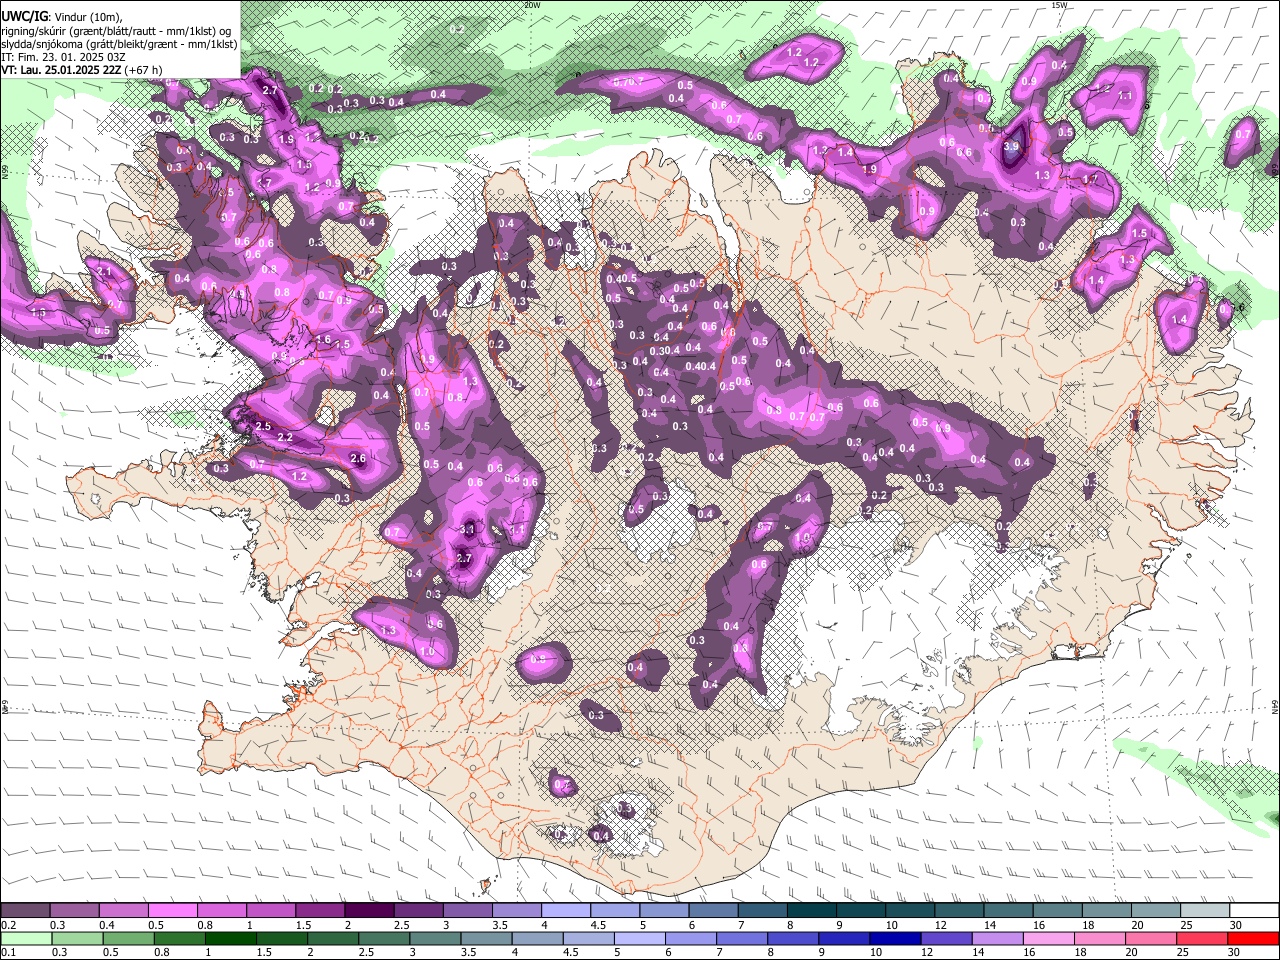Pick darkest green swatch between 1 and 1.5, lower scale
Screen dimensions: 1280x960
231,938
